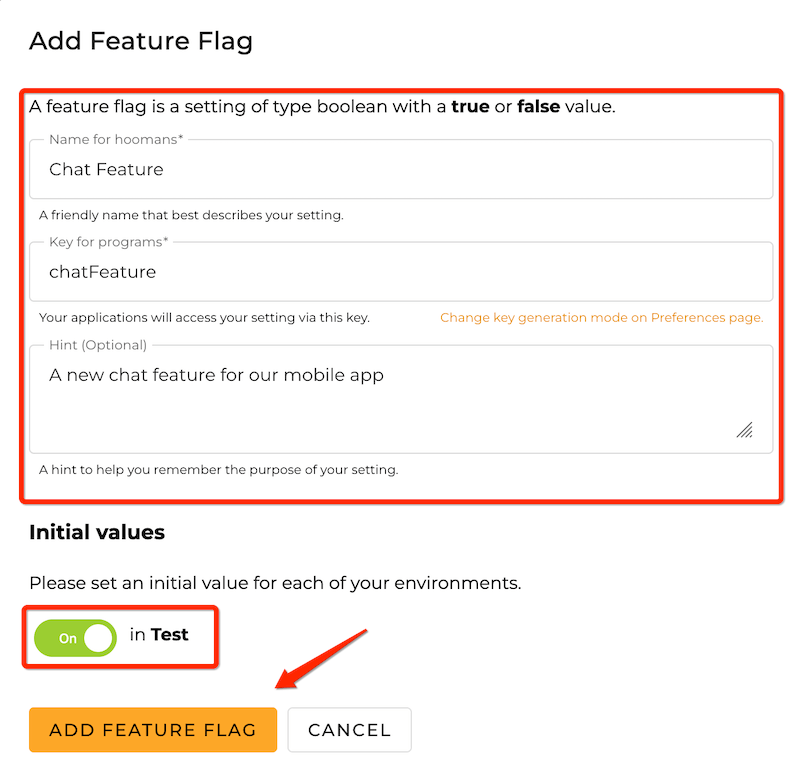
Task: Toggle the Test environment switch to Off
Action: point(74,638)
